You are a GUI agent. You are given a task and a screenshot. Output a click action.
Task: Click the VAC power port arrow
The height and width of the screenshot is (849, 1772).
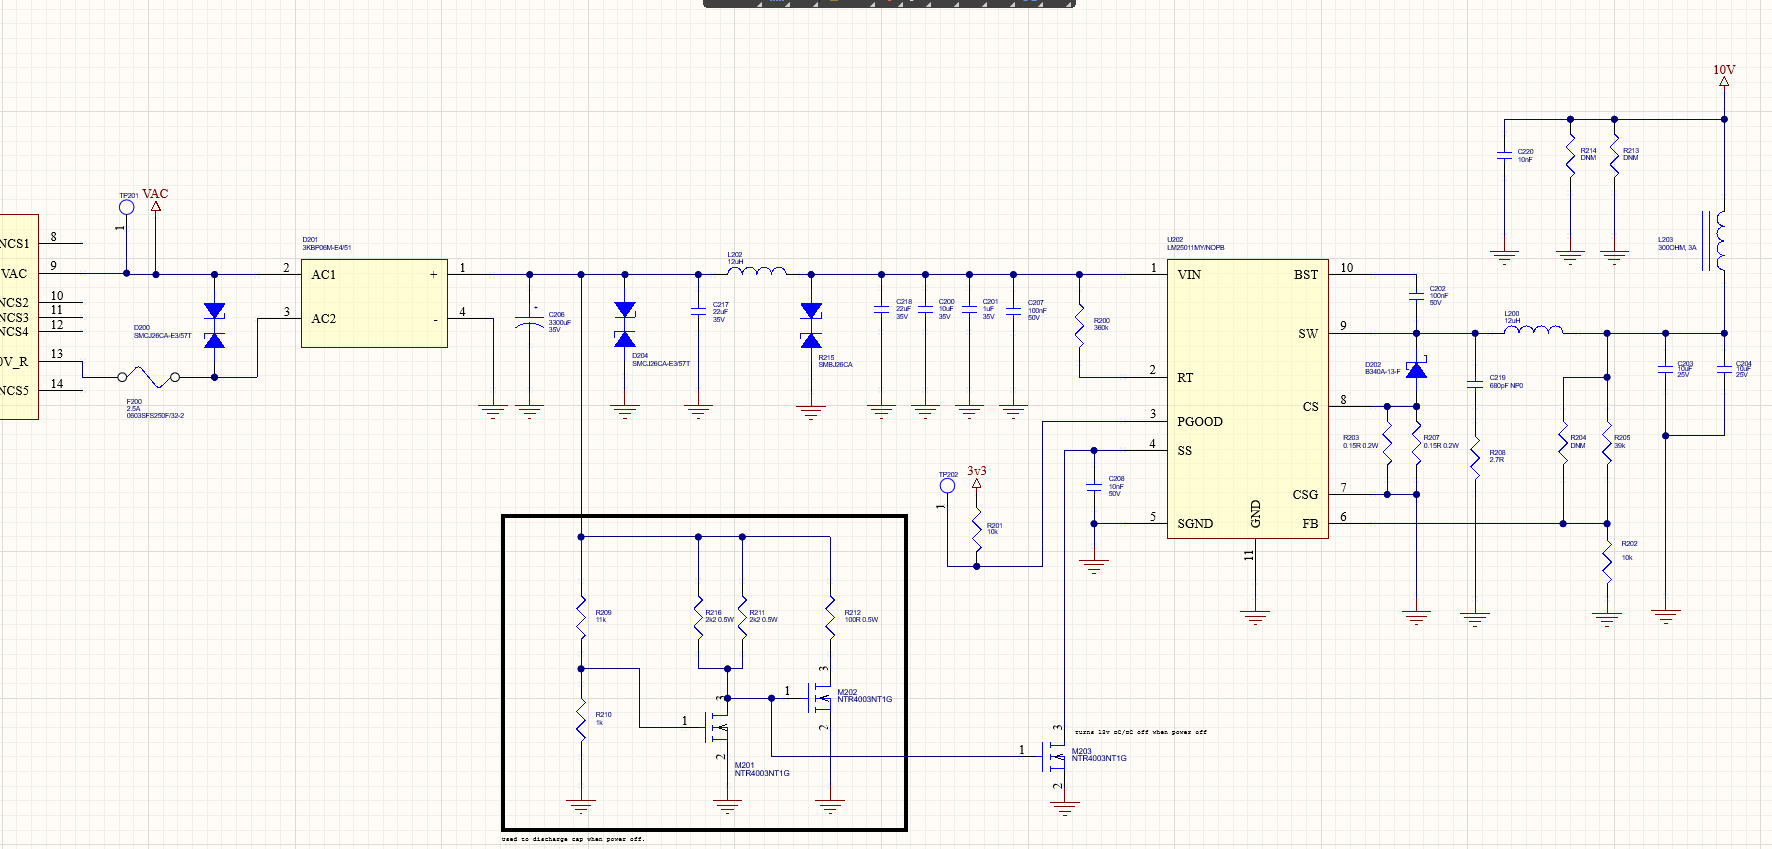click(x=155, y=207)
